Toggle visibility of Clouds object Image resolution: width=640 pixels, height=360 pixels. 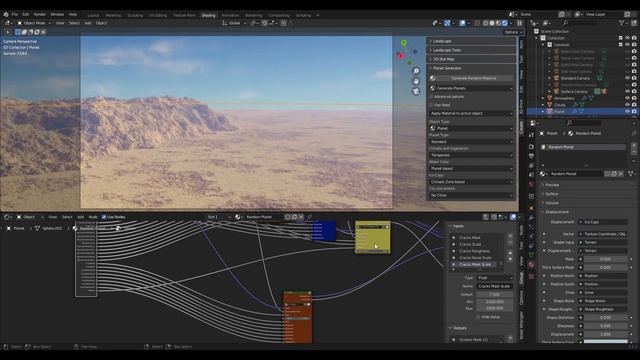coord(627,105)
